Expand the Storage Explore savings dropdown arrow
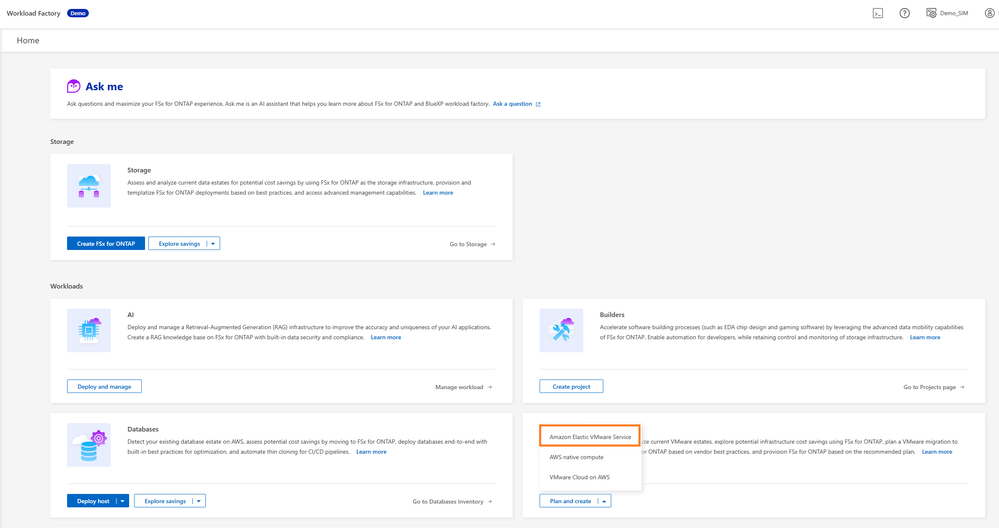Viewport: 999px width, 528px height. [213, 243]
